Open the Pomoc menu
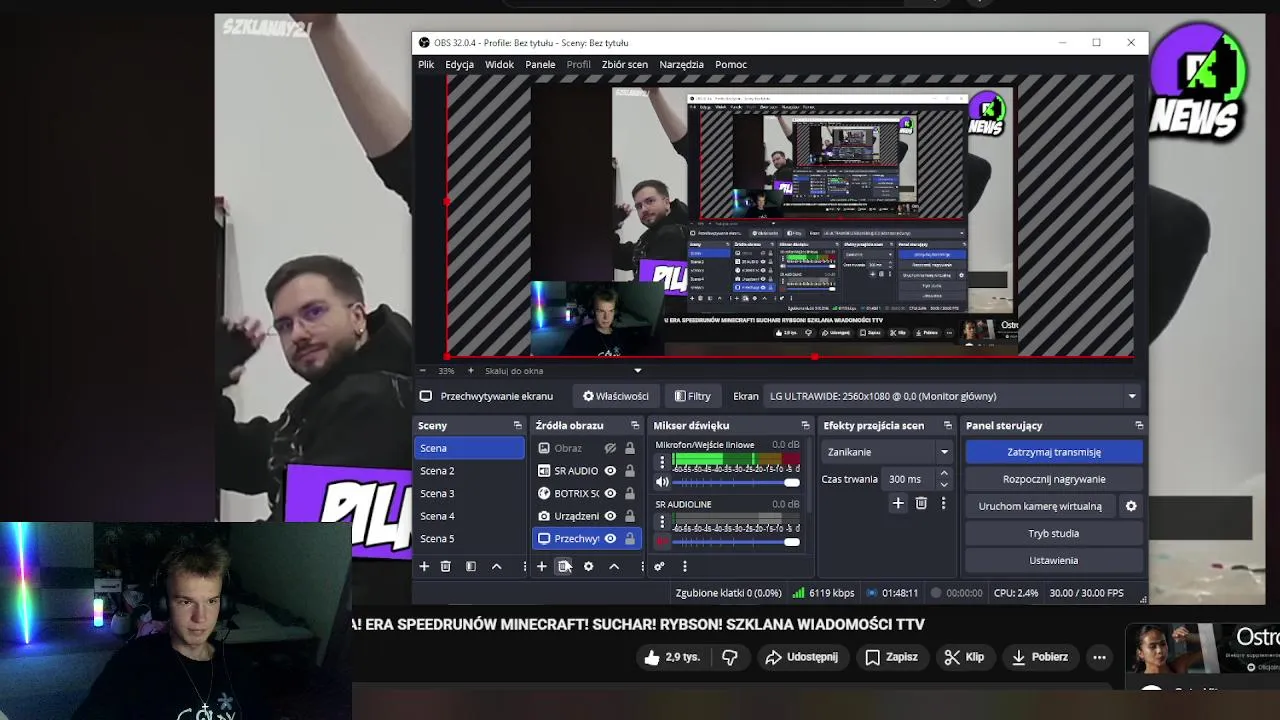This screenshot has height=720, width=1280. [731, 64]
